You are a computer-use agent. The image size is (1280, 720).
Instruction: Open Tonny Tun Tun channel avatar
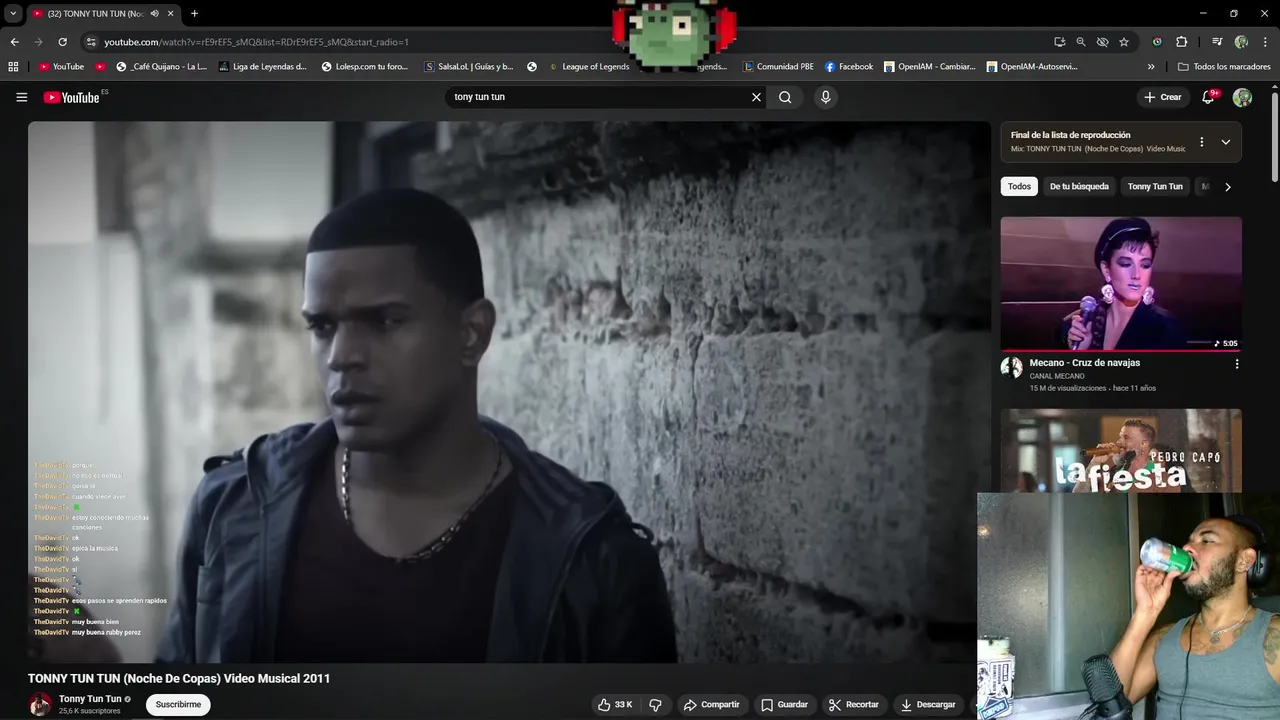pos(40,704)
